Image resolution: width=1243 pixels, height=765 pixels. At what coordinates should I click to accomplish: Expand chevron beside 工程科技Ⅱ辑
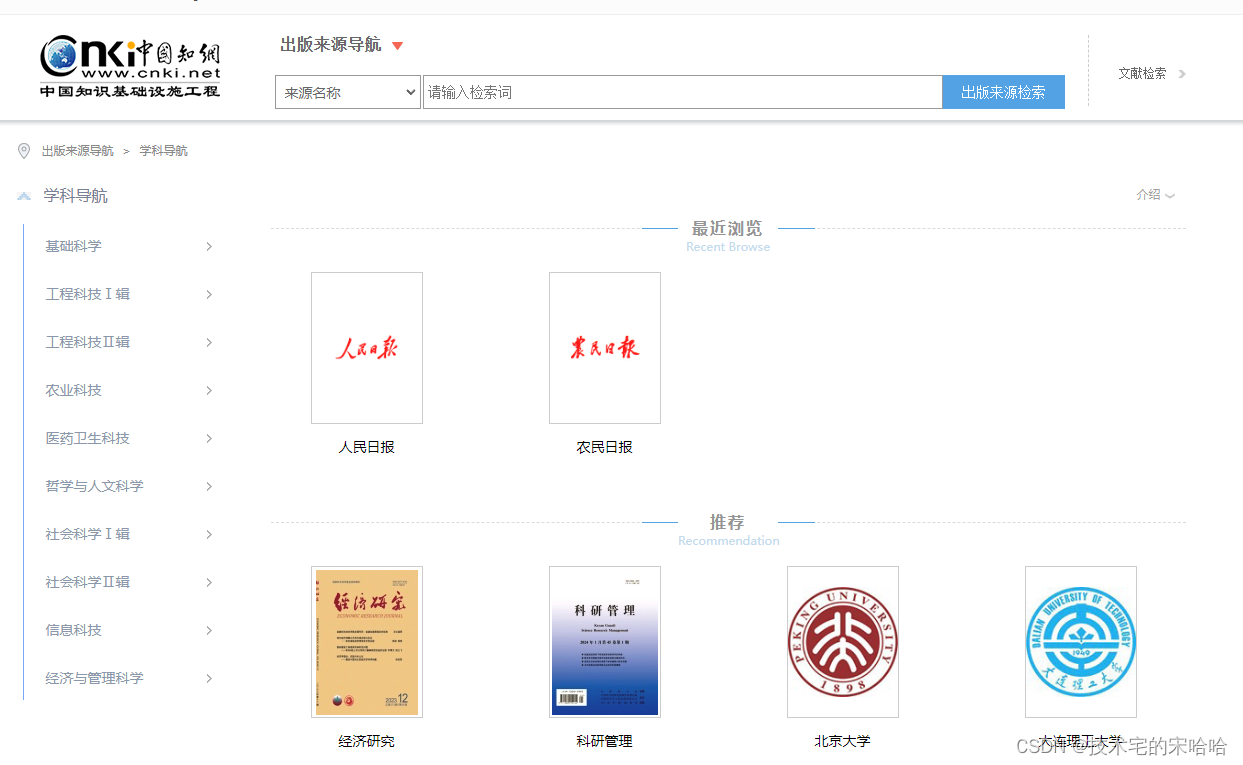pos(209,342)
